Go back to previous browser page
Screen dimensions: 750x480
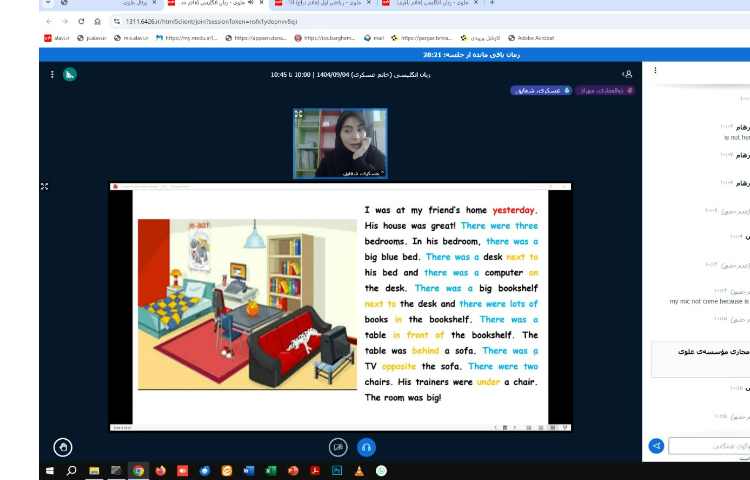[x=49, y=21]
